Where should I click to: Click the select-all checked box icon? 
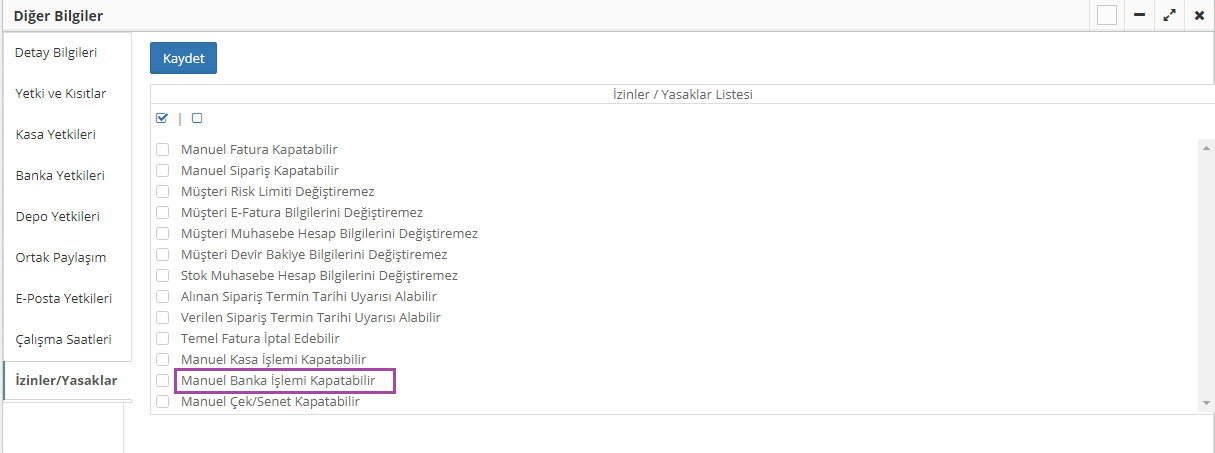[162, 118]
